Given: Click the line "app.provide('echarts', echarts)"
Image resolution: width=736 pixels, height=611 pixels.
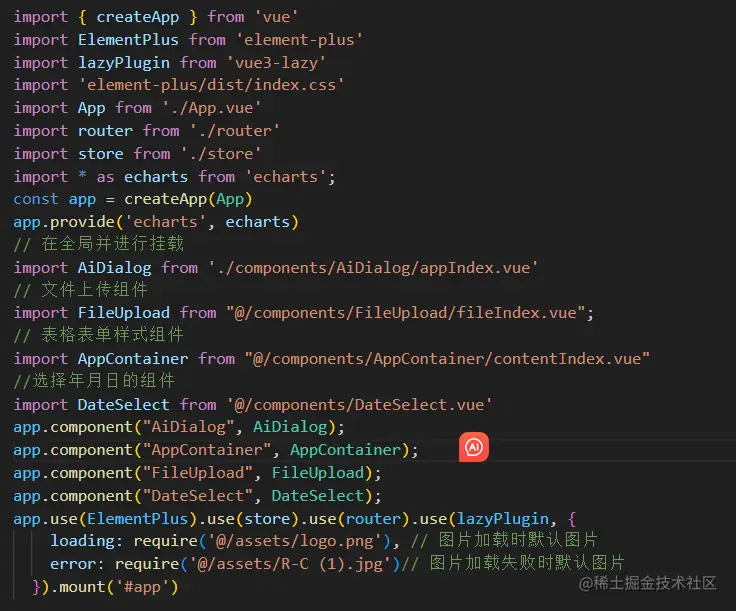Looking at the screenshot, I should (156, 222).
